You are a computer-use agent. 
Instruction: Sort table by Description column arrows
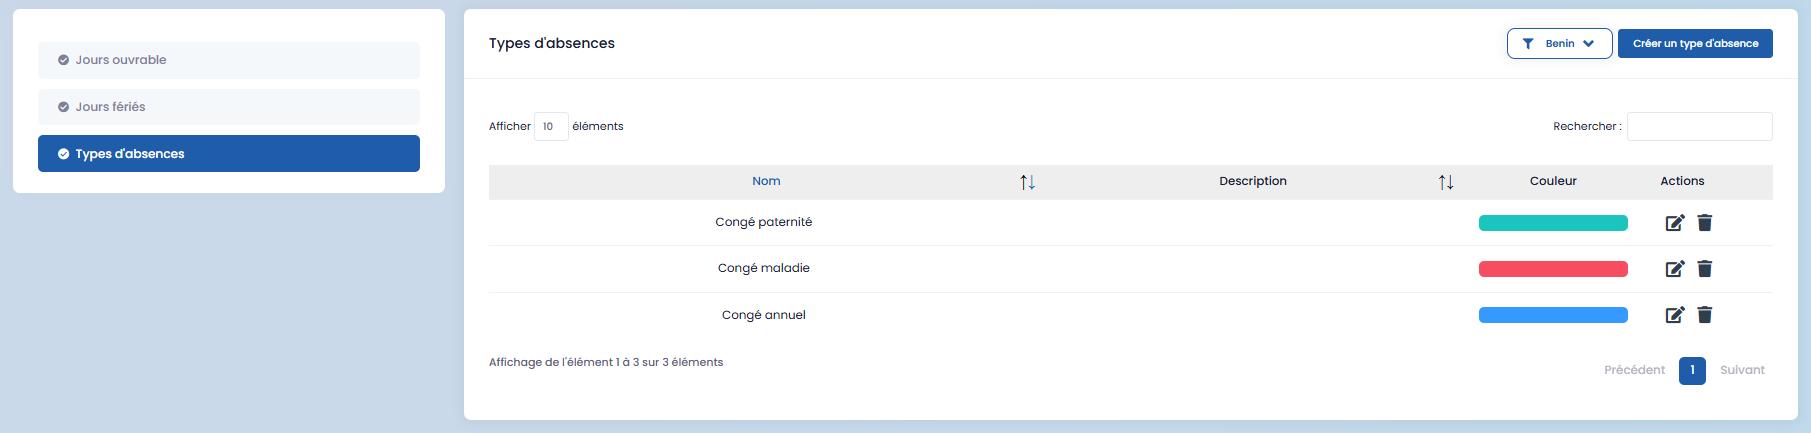tap(1446, 182)
